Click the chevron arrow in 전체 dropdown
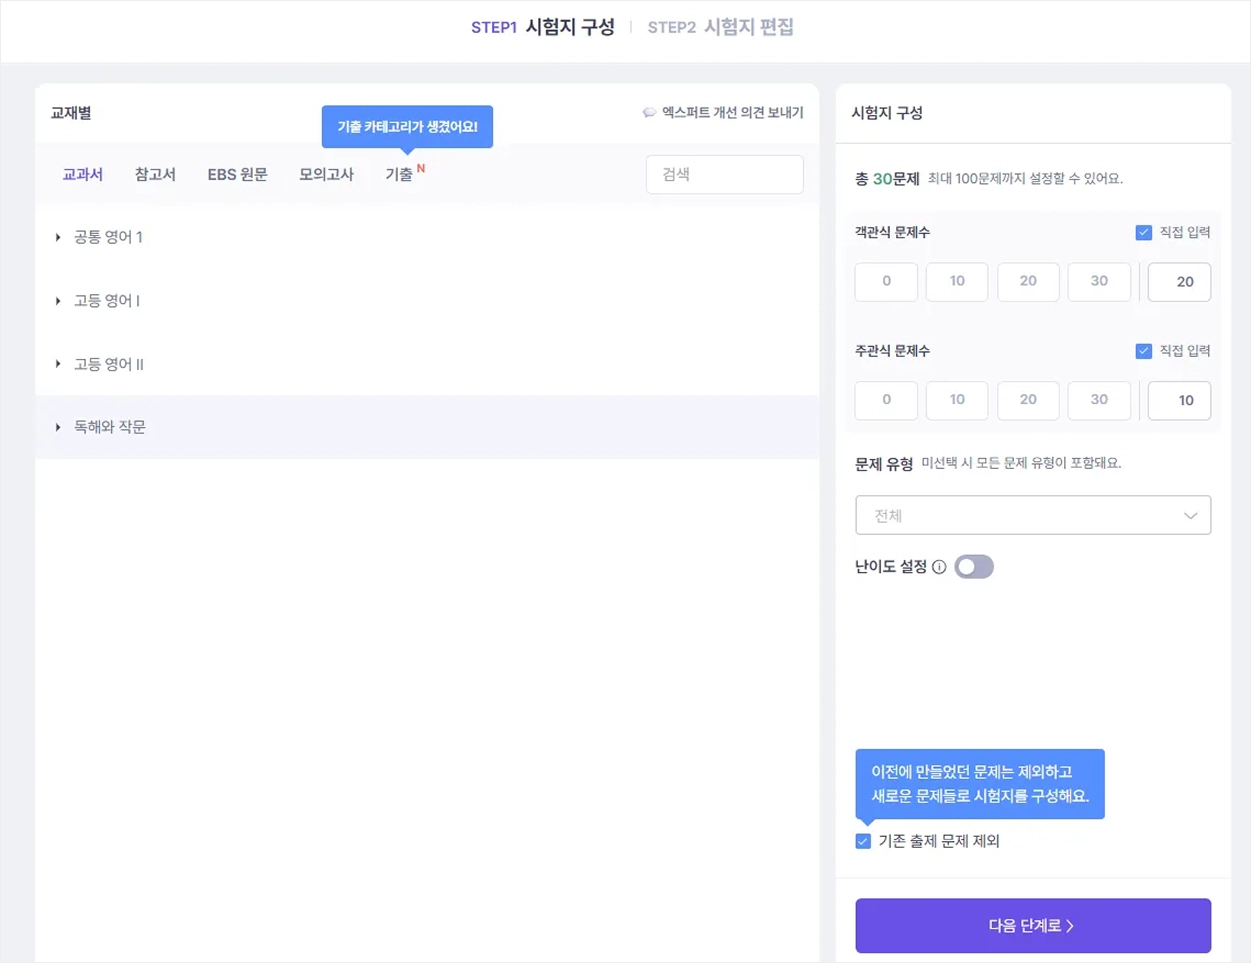 1190,516
